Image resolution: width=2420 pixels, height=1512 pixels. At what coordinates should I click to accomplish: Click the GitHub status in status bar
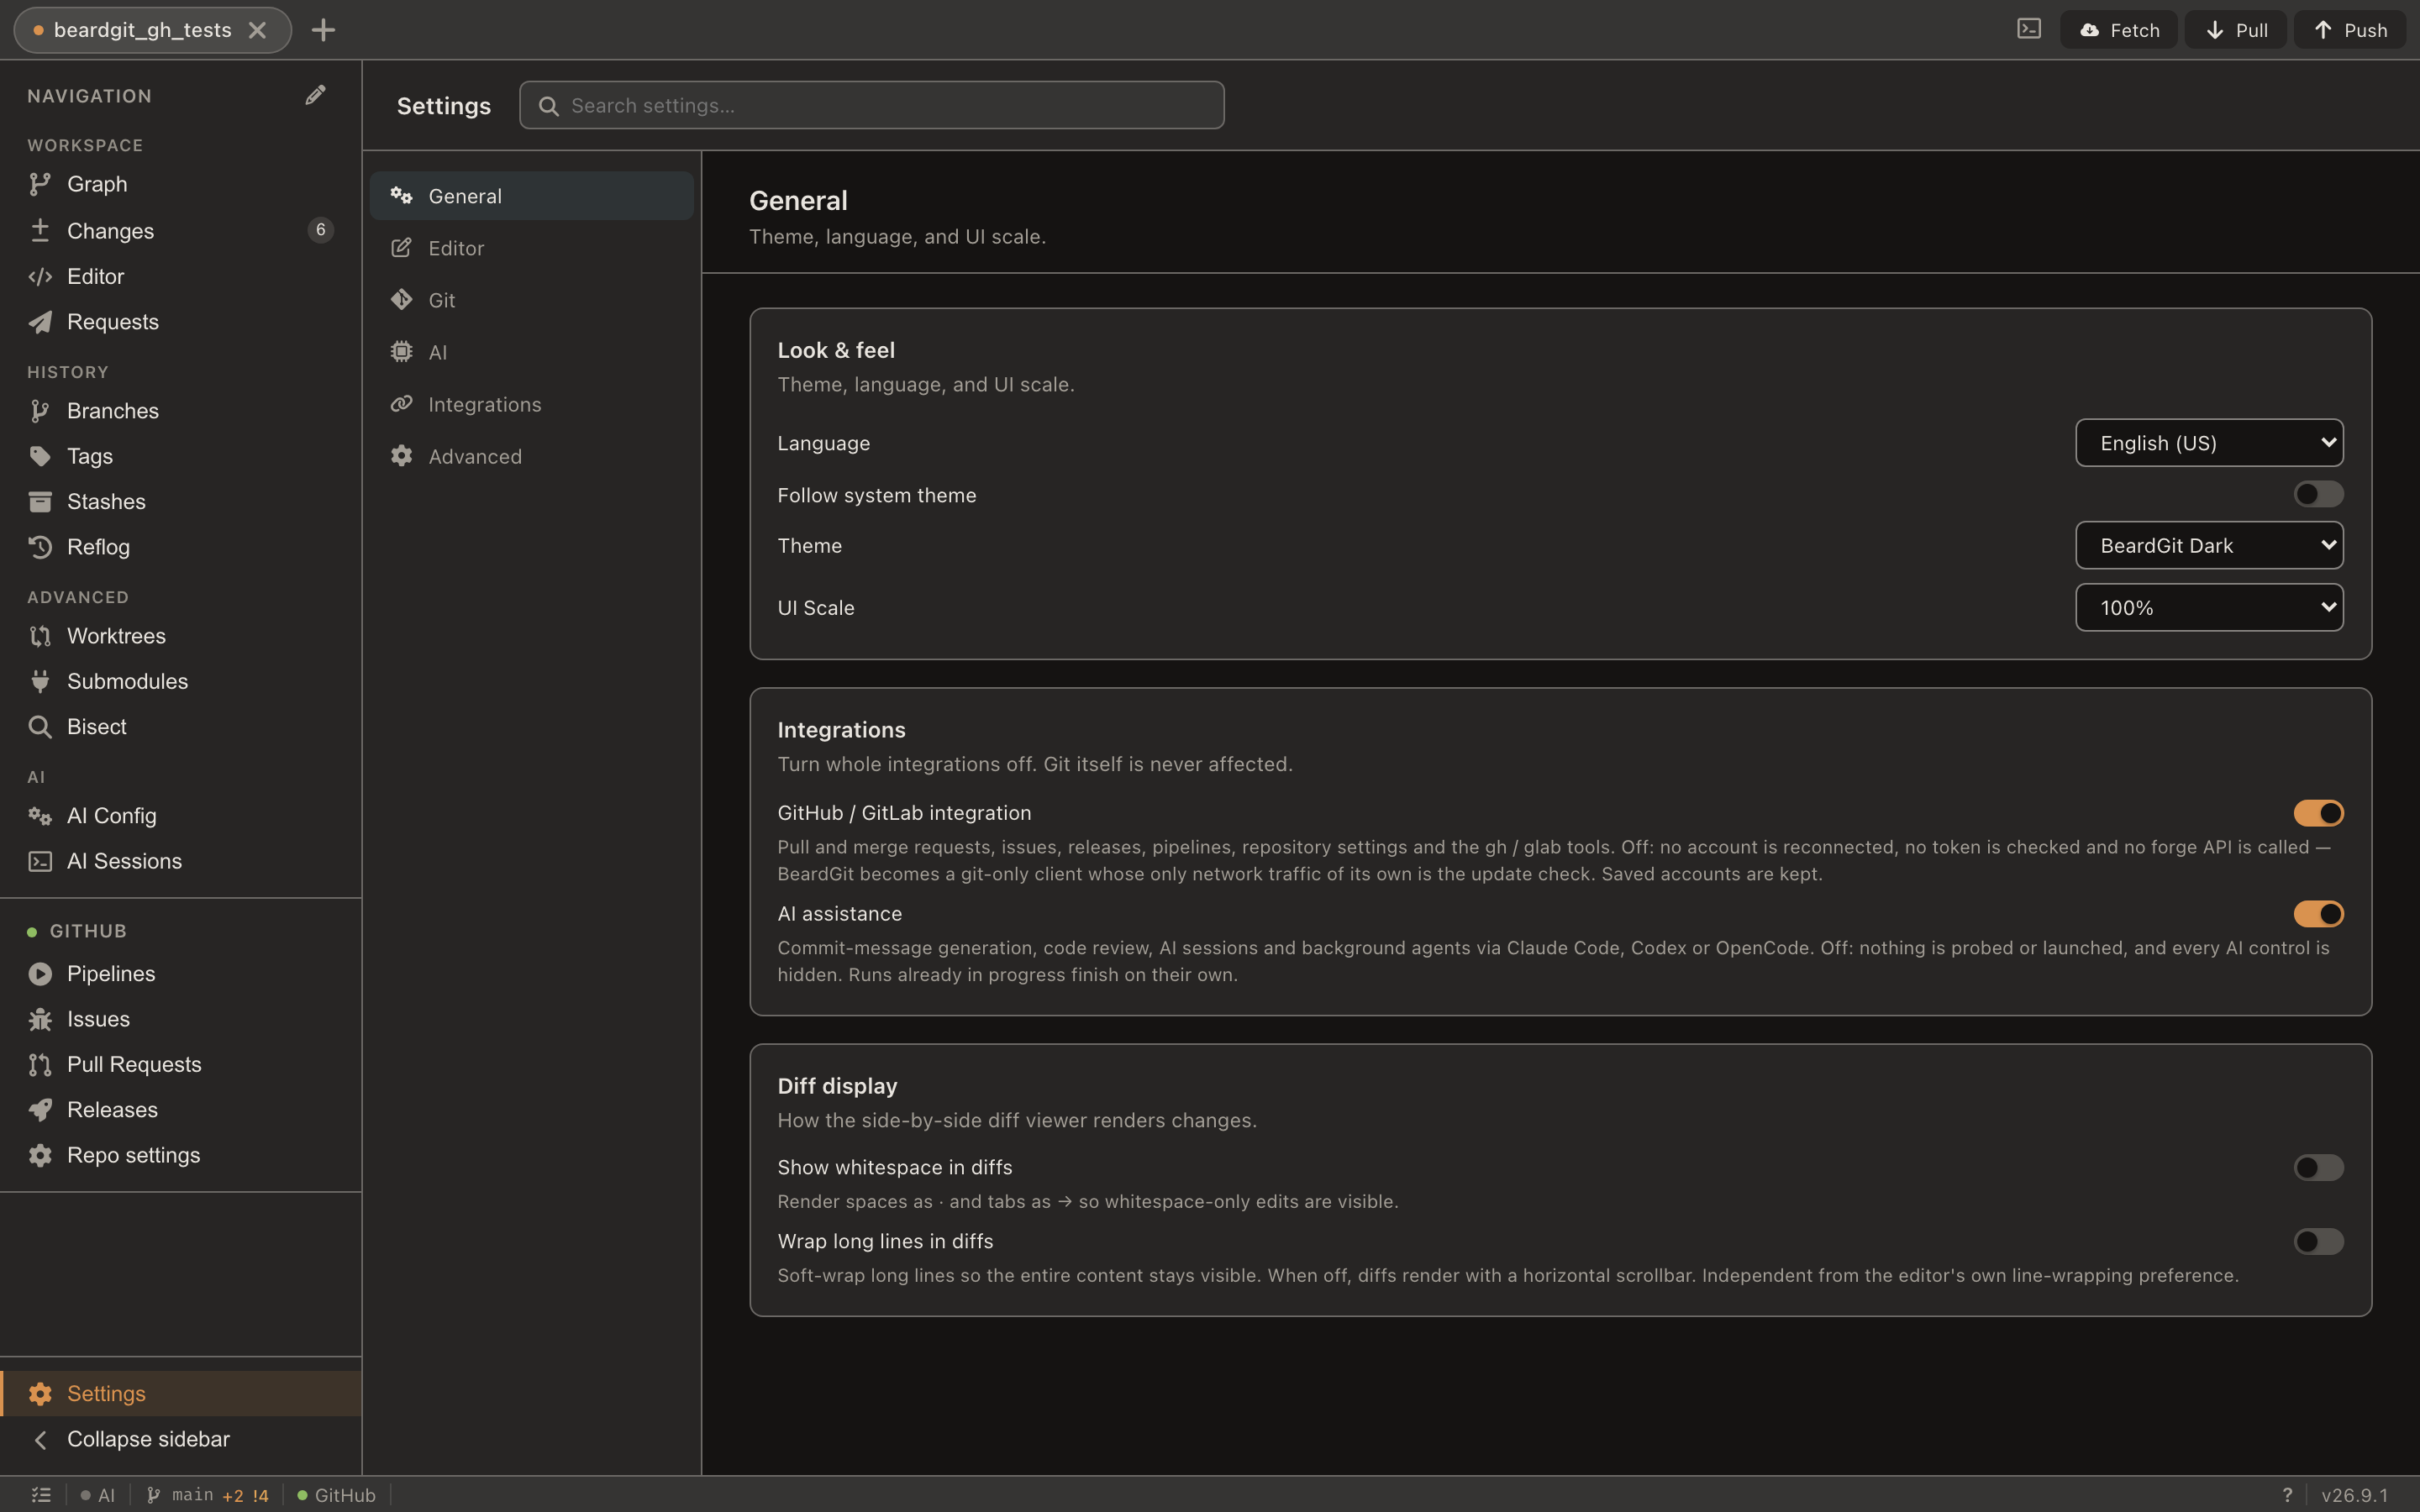point(336,1495)
